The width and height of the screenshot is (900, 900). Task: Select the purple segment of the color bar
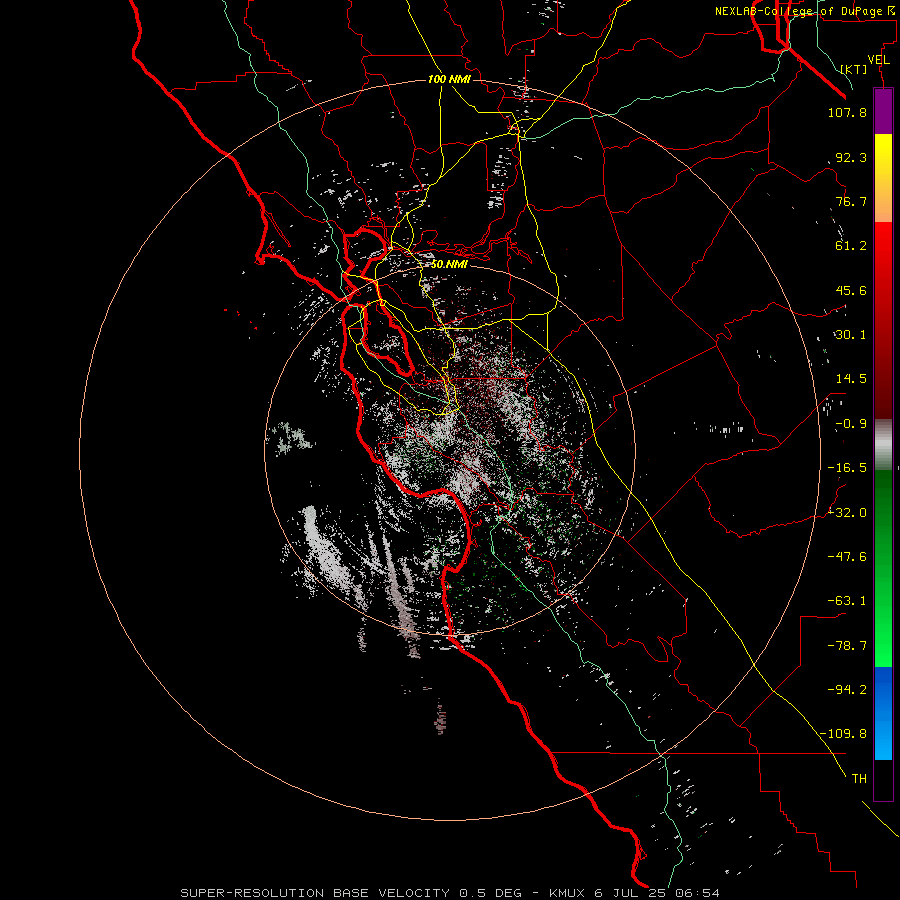pos(883,111)
